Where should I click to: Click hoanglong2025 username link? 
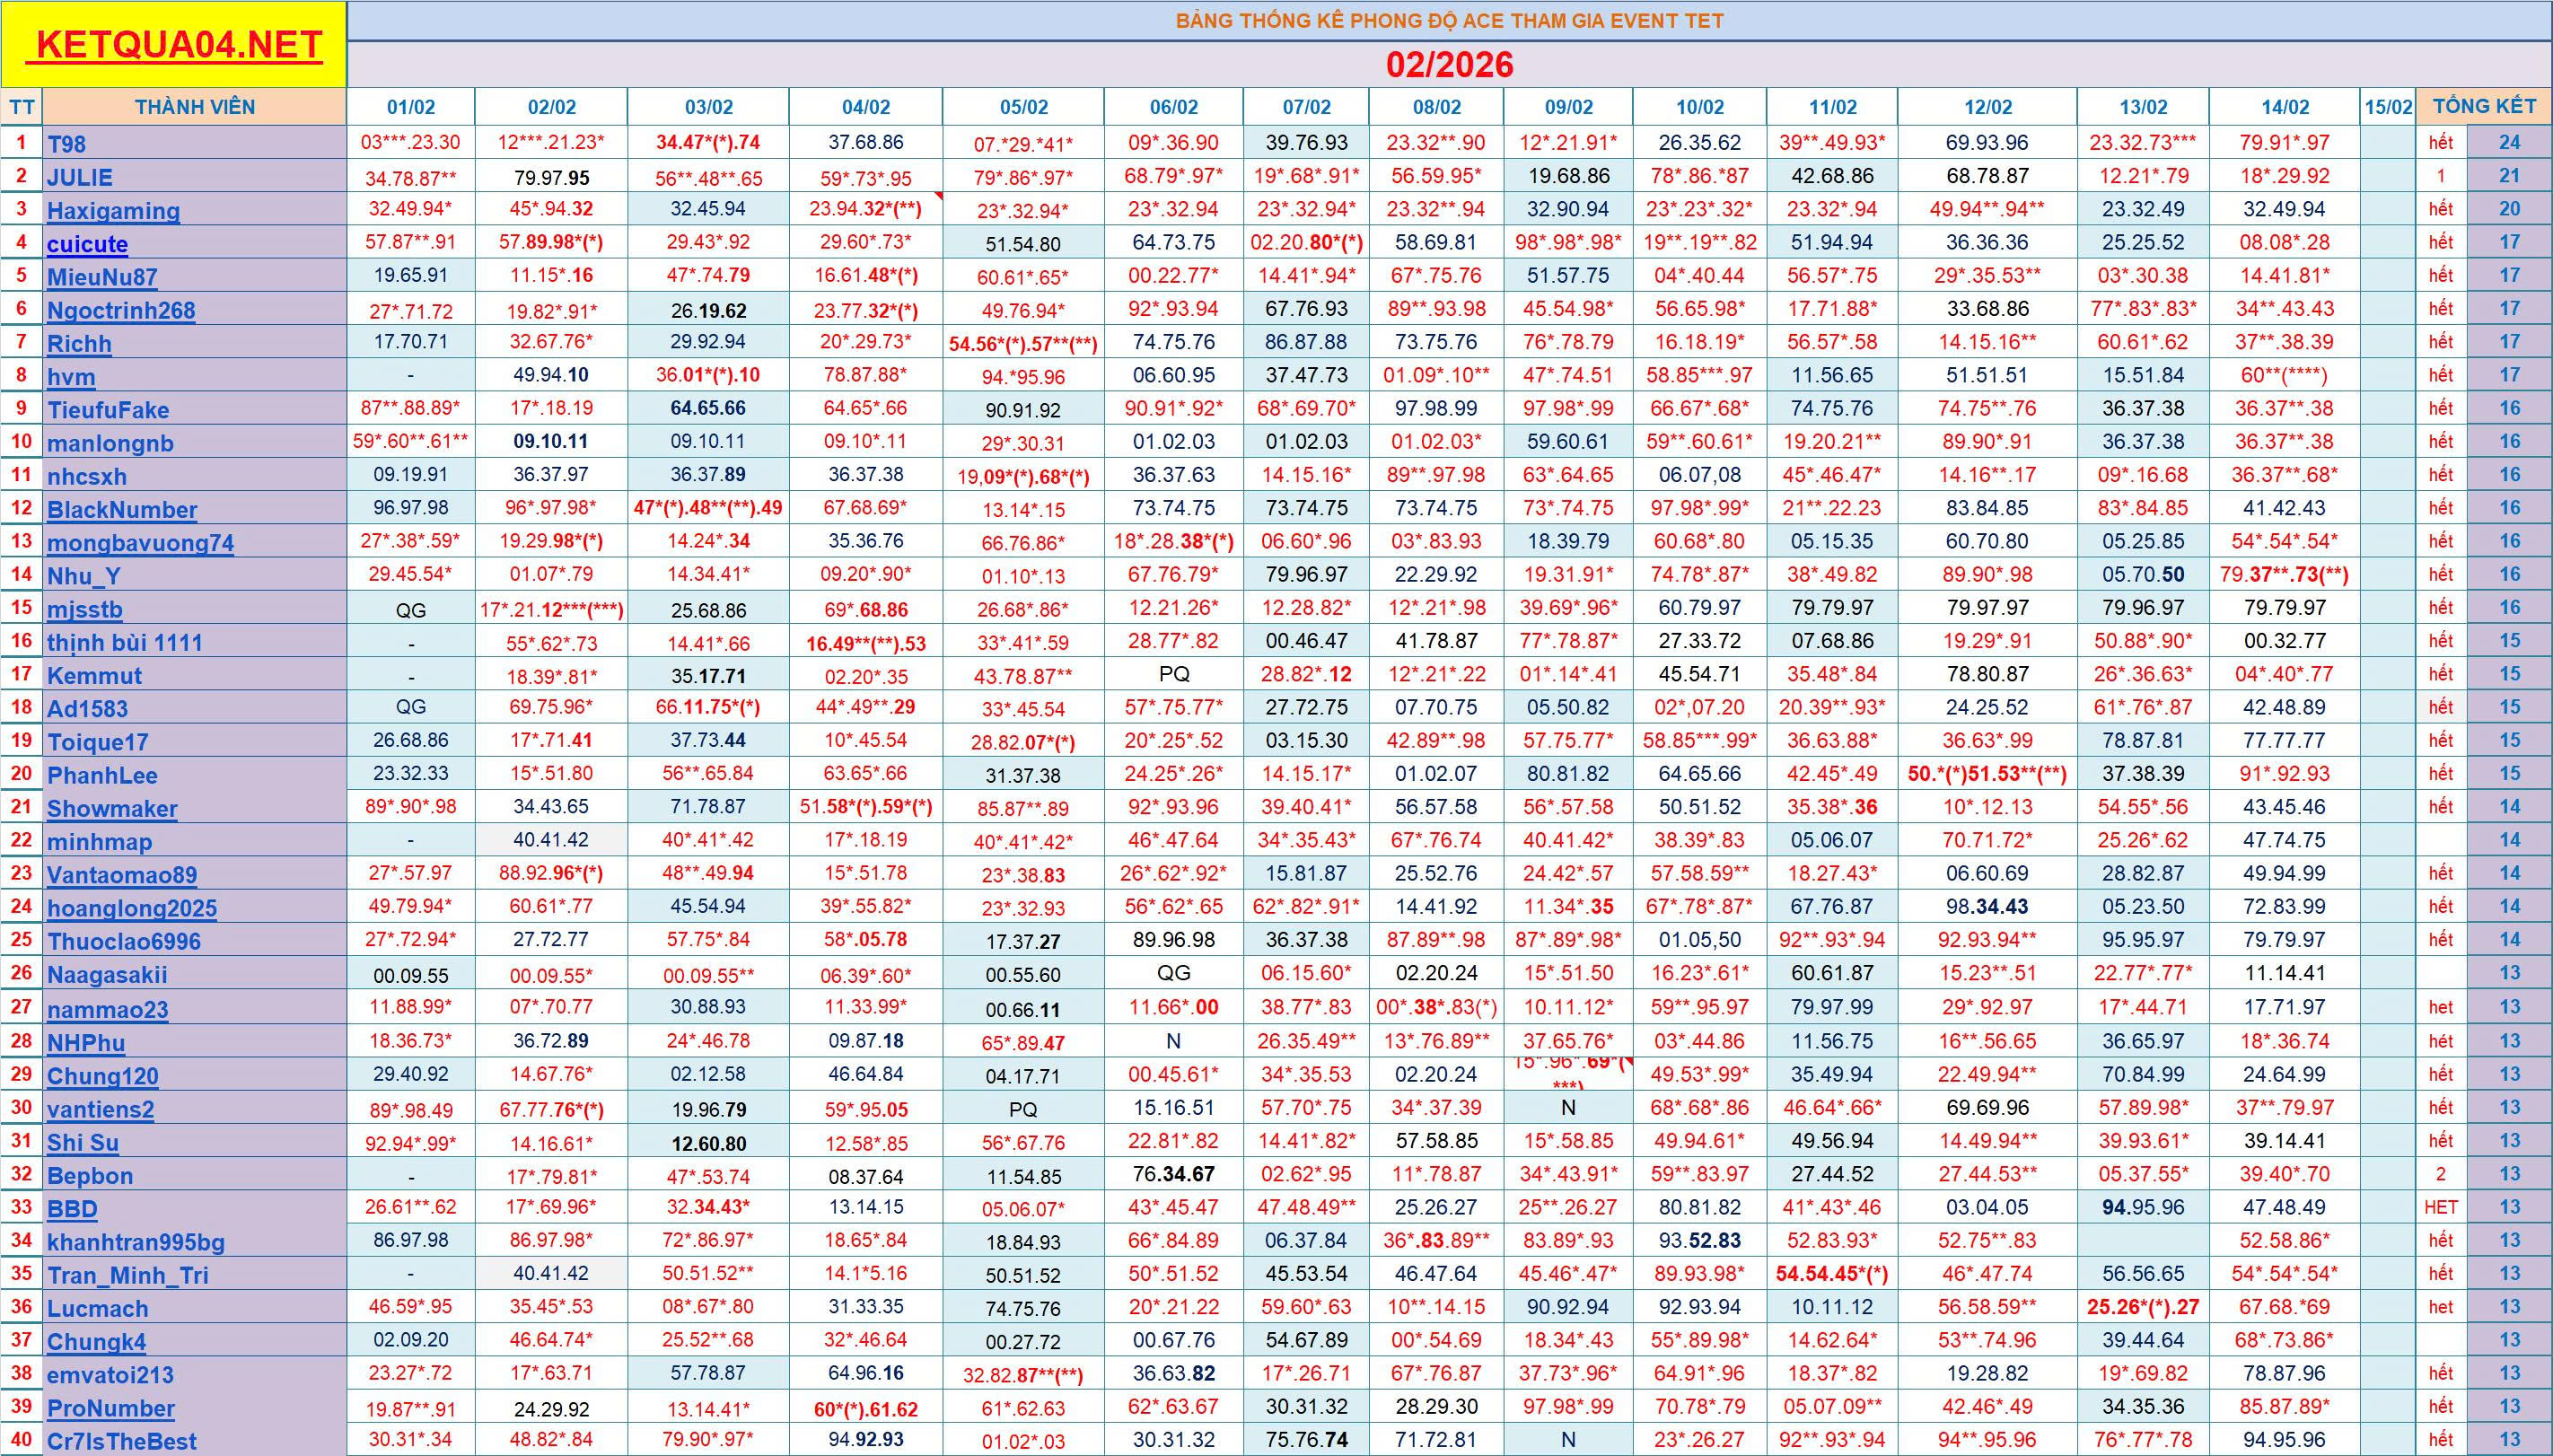(132, 908)
